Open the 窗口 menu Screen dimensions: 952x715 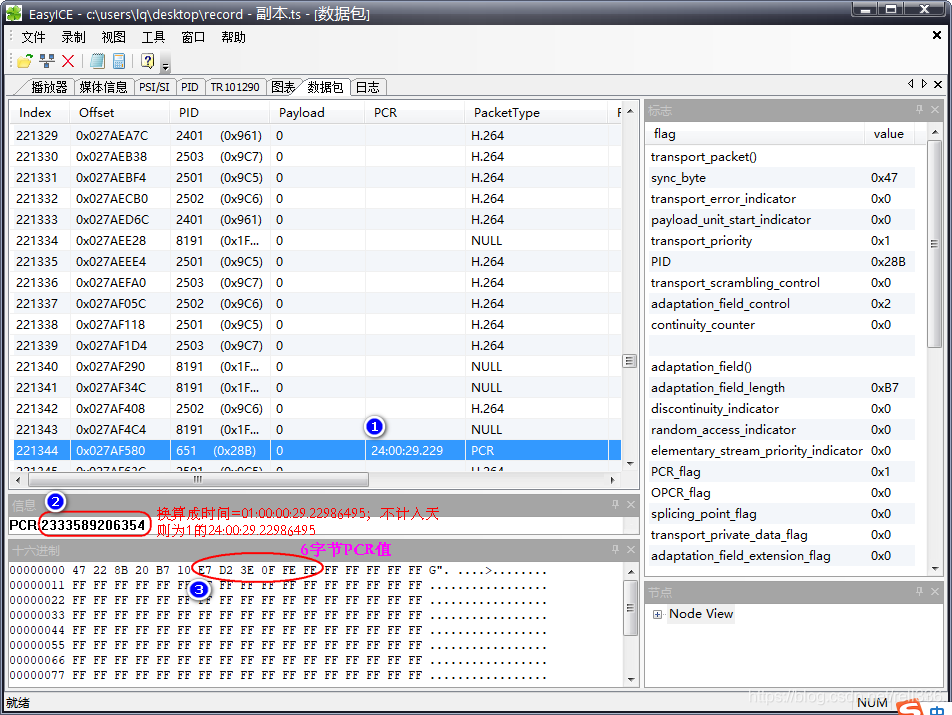193,37
